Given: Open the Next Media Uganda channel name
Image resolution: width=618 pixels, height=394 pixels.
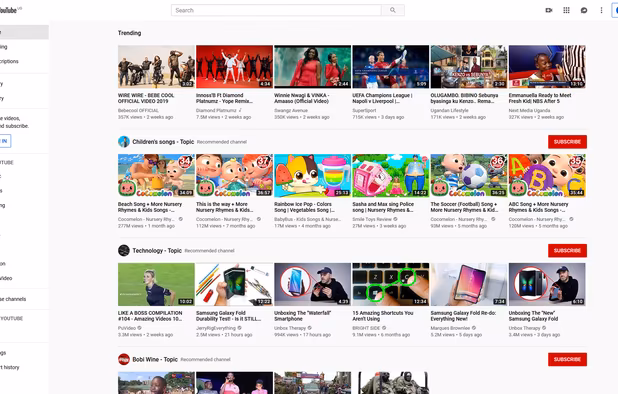Looking at the screenshot, I should tap(529, 110).
